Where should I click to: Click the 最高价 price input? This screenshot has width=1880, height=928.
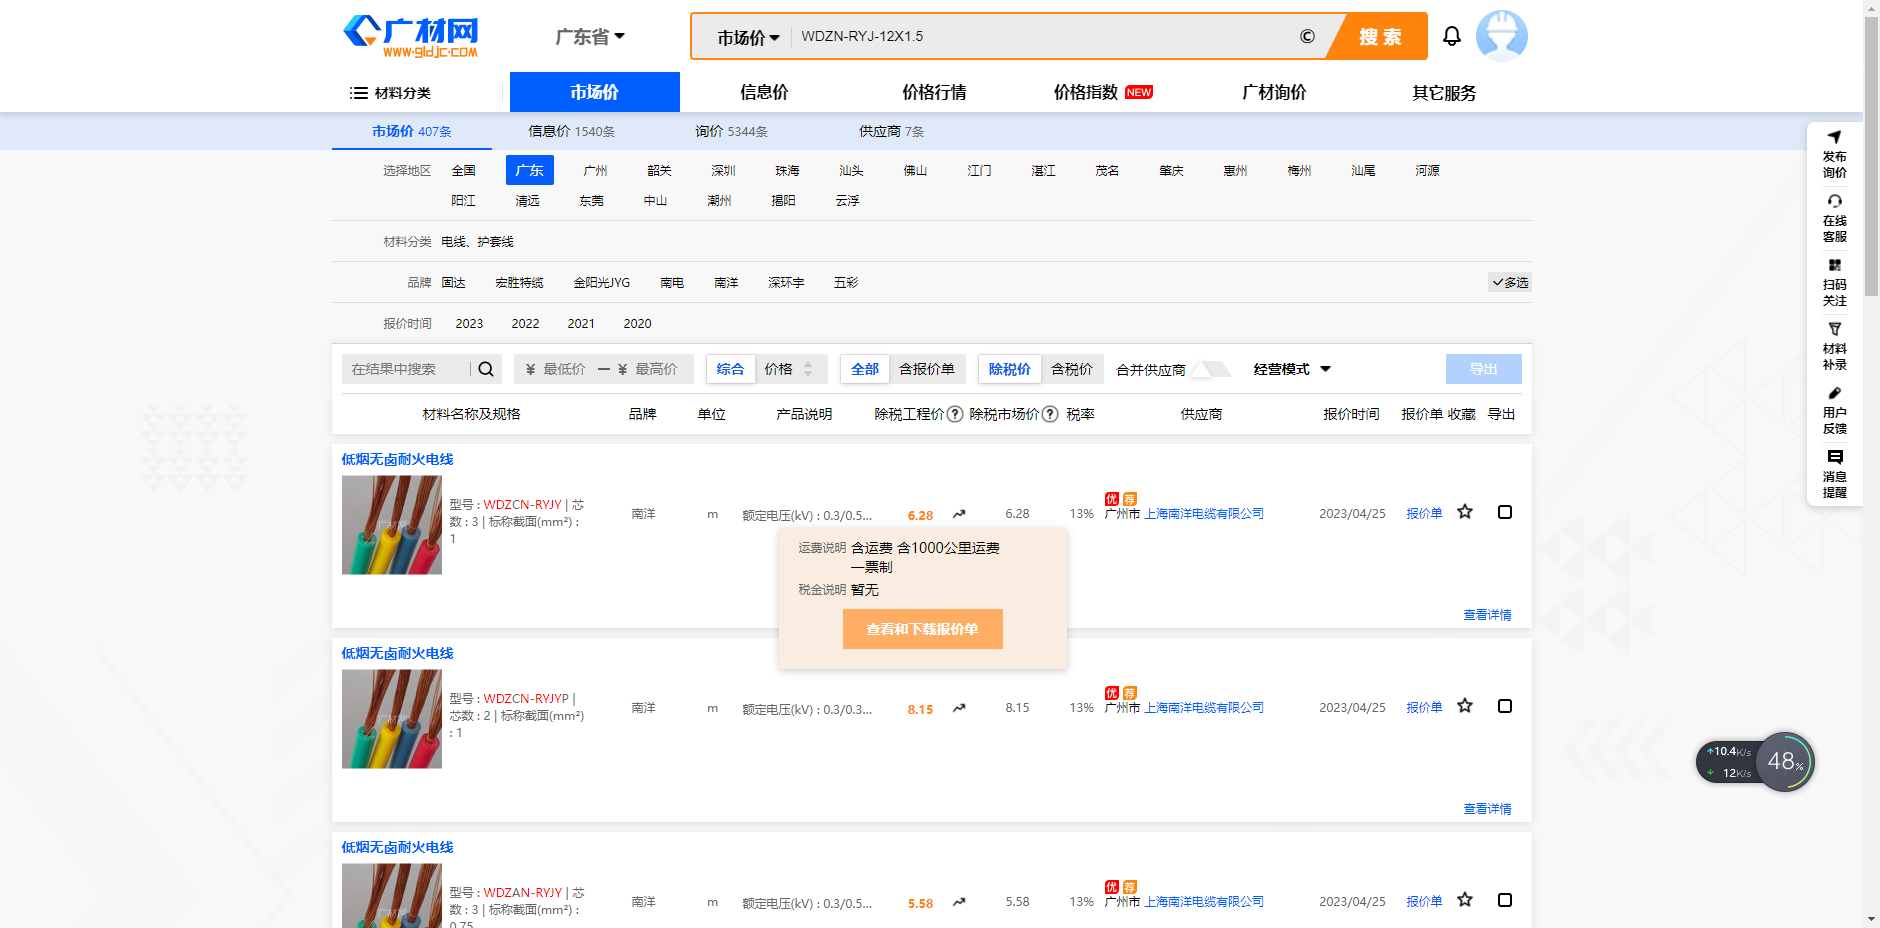point(656,369)
